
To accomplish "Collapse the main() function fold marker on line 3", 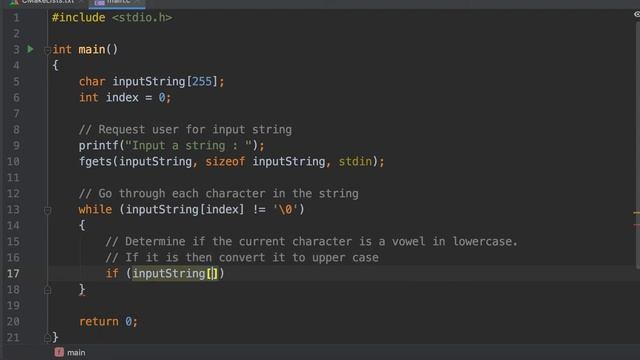I will pos(47,50).
